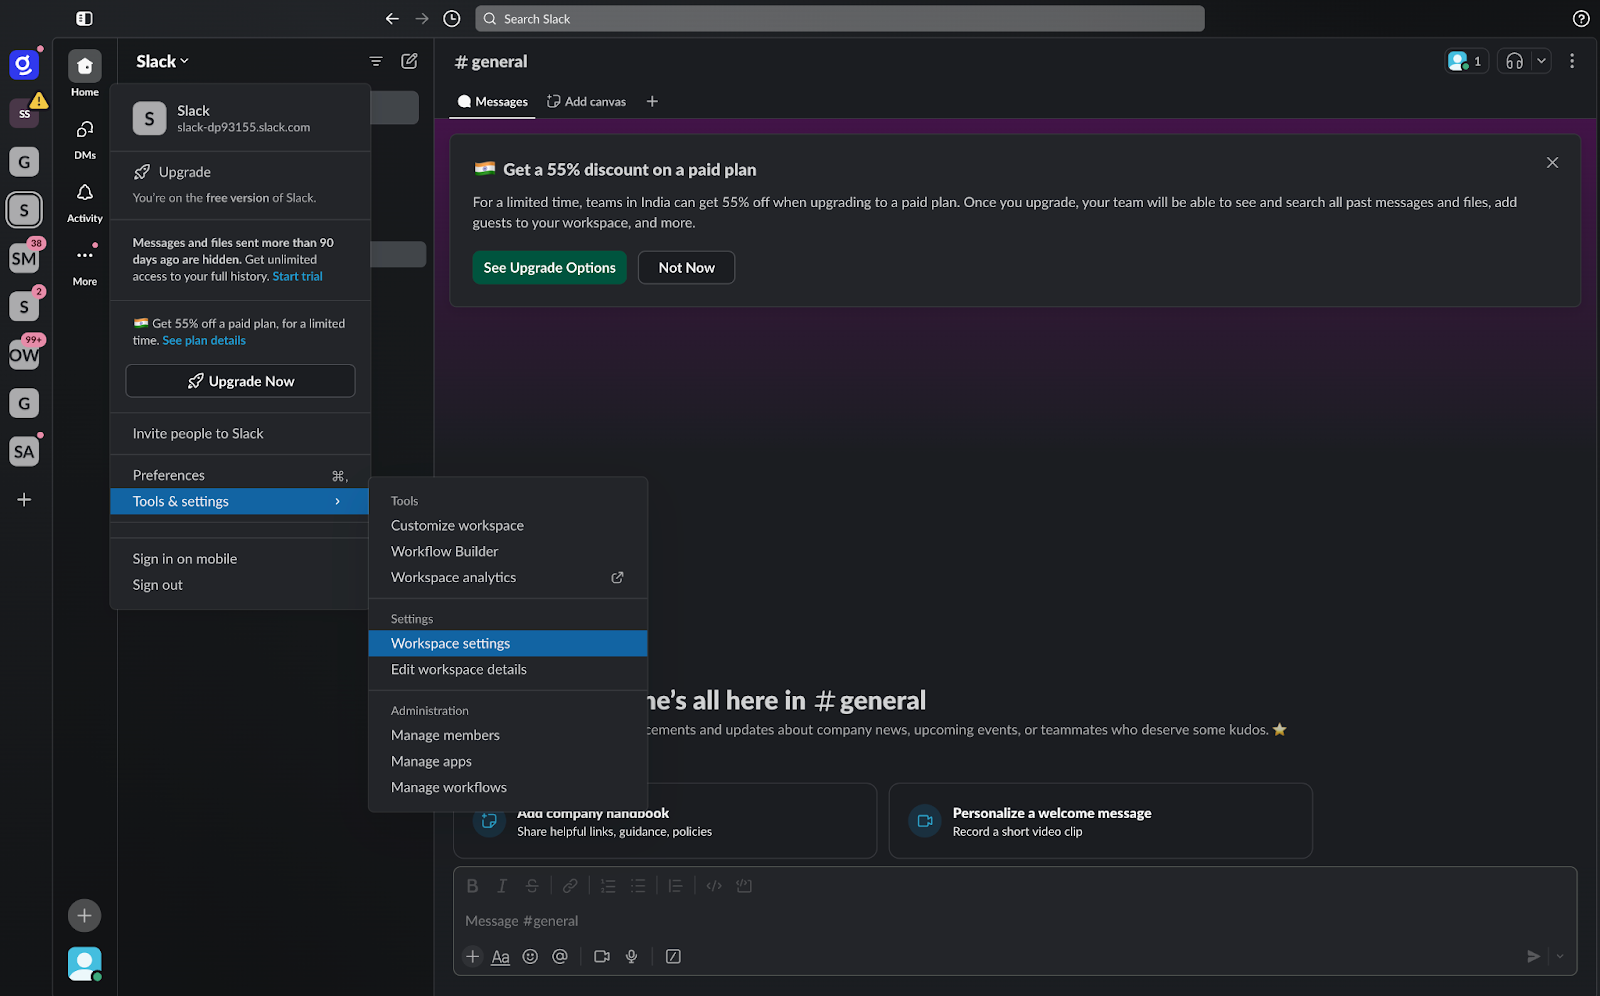Expand the Slack workspace name dropdown
The image size is (1600, 996).
tap(161, 61)
